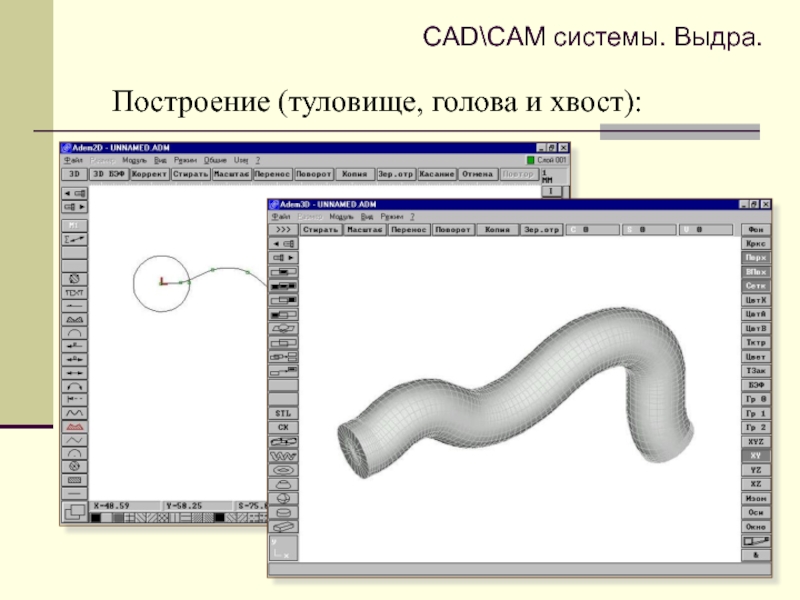Open the Файл menu in Adem2D

tap(73, 160)
